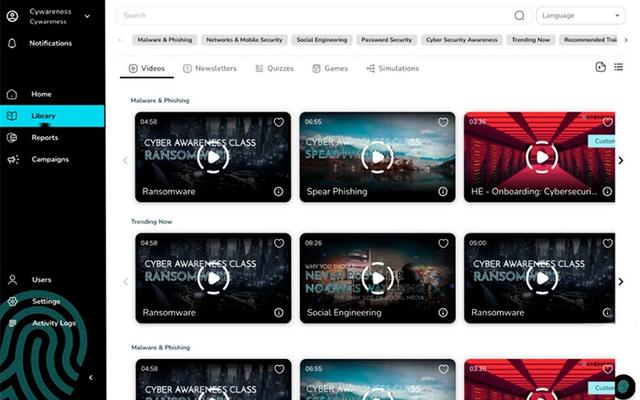Open Notifications bell in sidebar

[14, 44]
